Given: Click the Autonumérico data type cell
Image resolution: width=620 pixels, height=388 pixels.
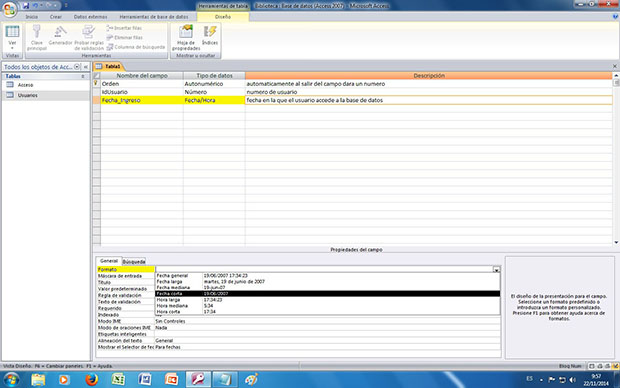Looking at the screenshot, I should [214, 84].
